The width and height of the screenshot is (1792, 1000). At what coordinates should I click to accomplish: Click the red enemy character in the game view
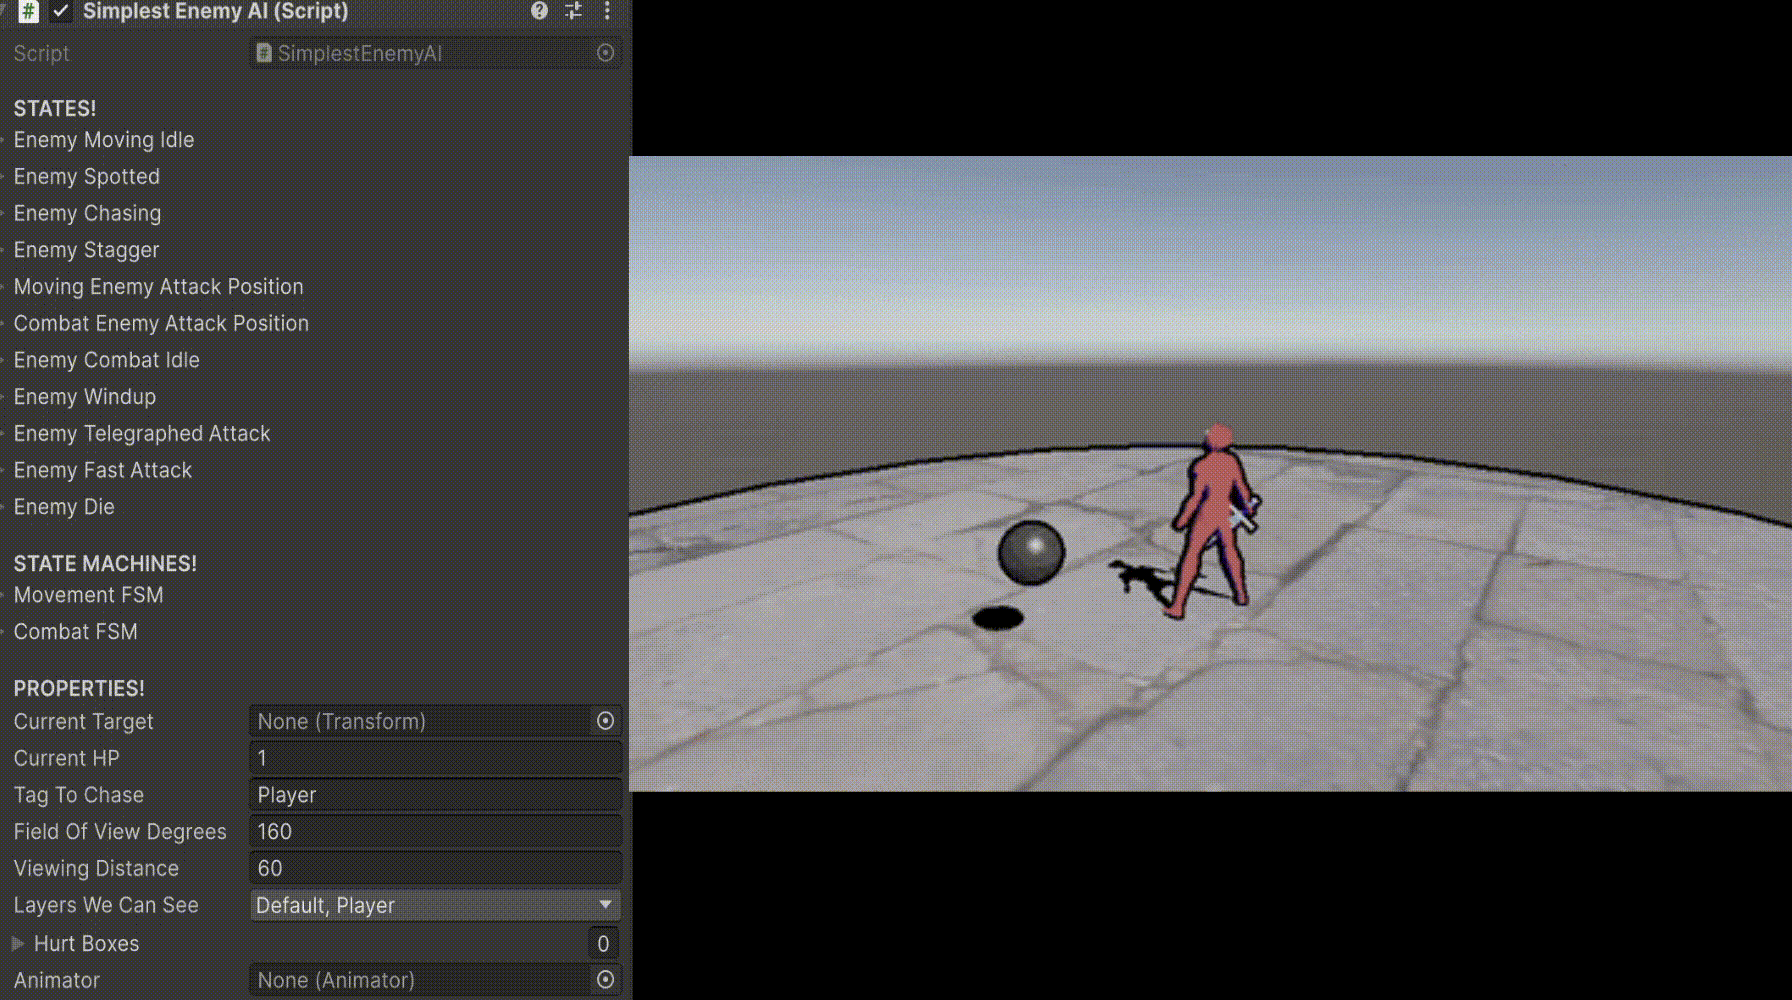tap(1213, 520)
